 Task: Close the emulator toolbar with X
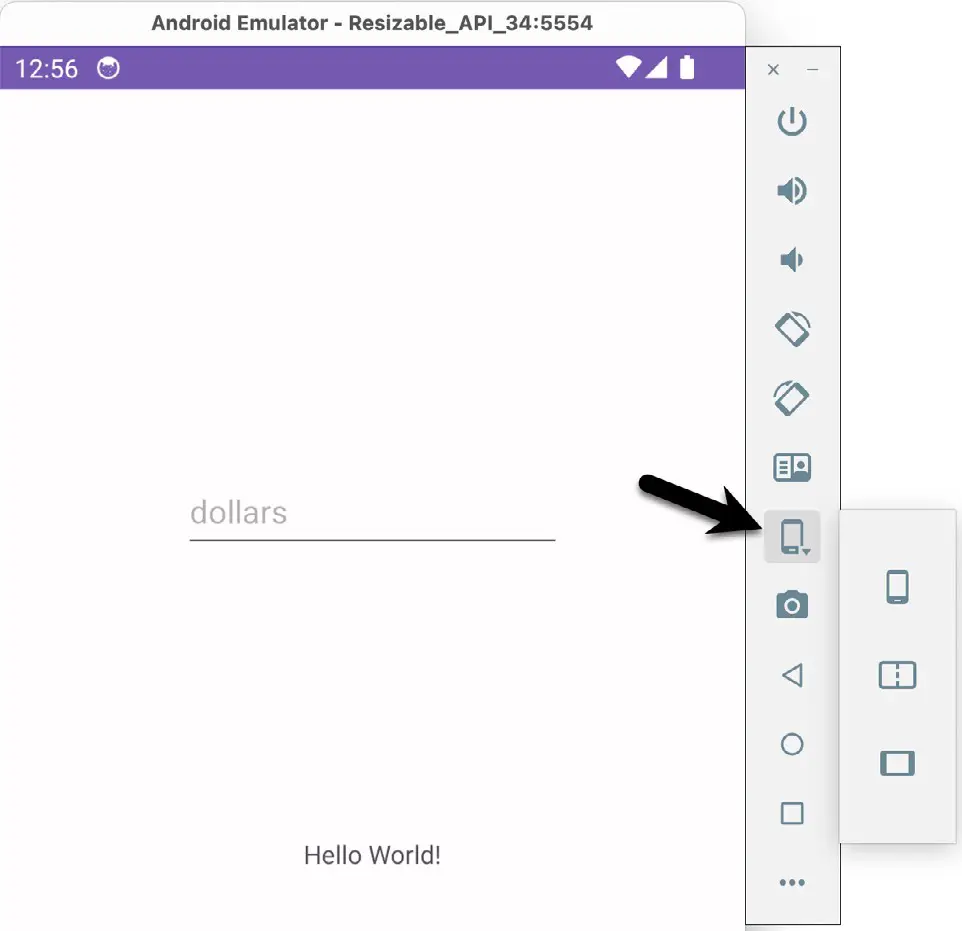pyautogui.click(x=773, y=69)
